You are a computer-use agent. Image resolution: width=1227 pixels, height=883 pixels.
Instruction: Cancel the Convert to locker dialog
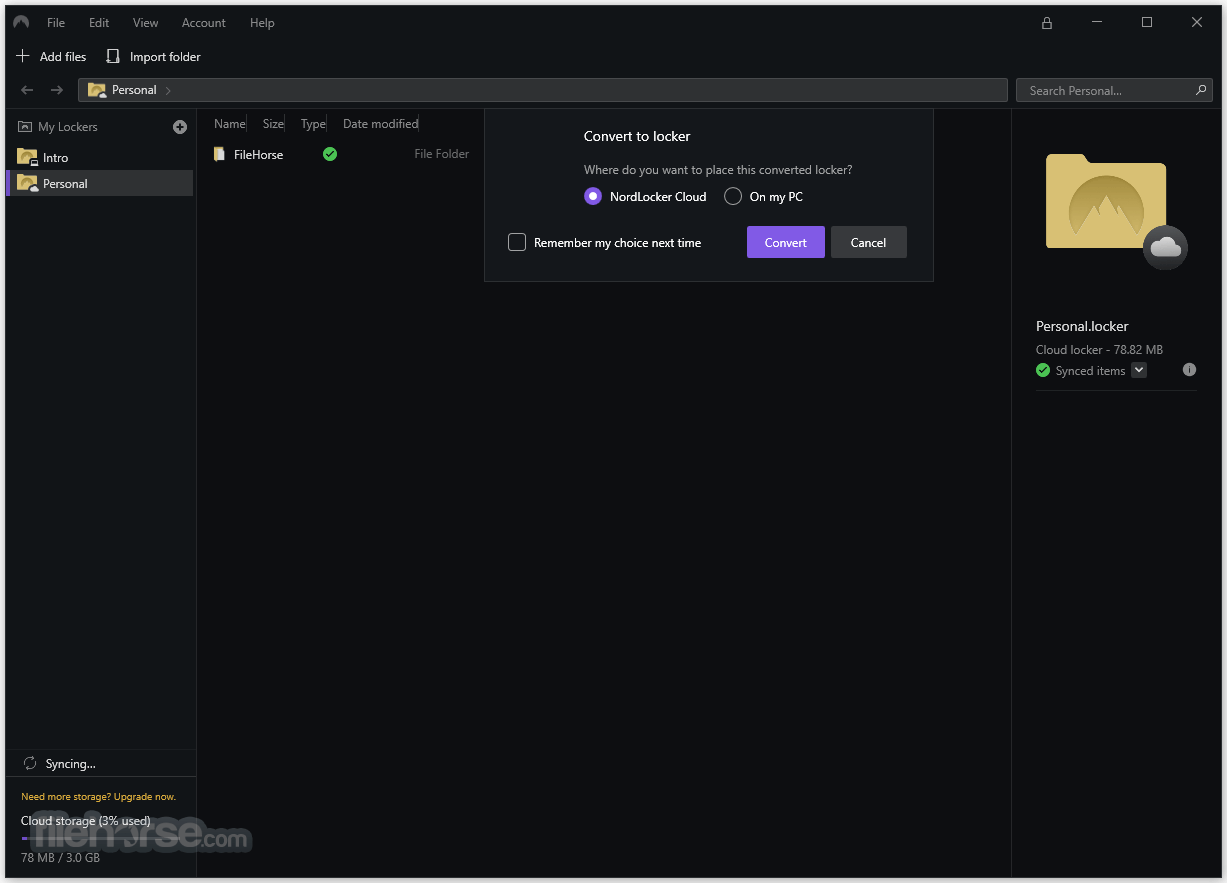click(x=868, y=242)
